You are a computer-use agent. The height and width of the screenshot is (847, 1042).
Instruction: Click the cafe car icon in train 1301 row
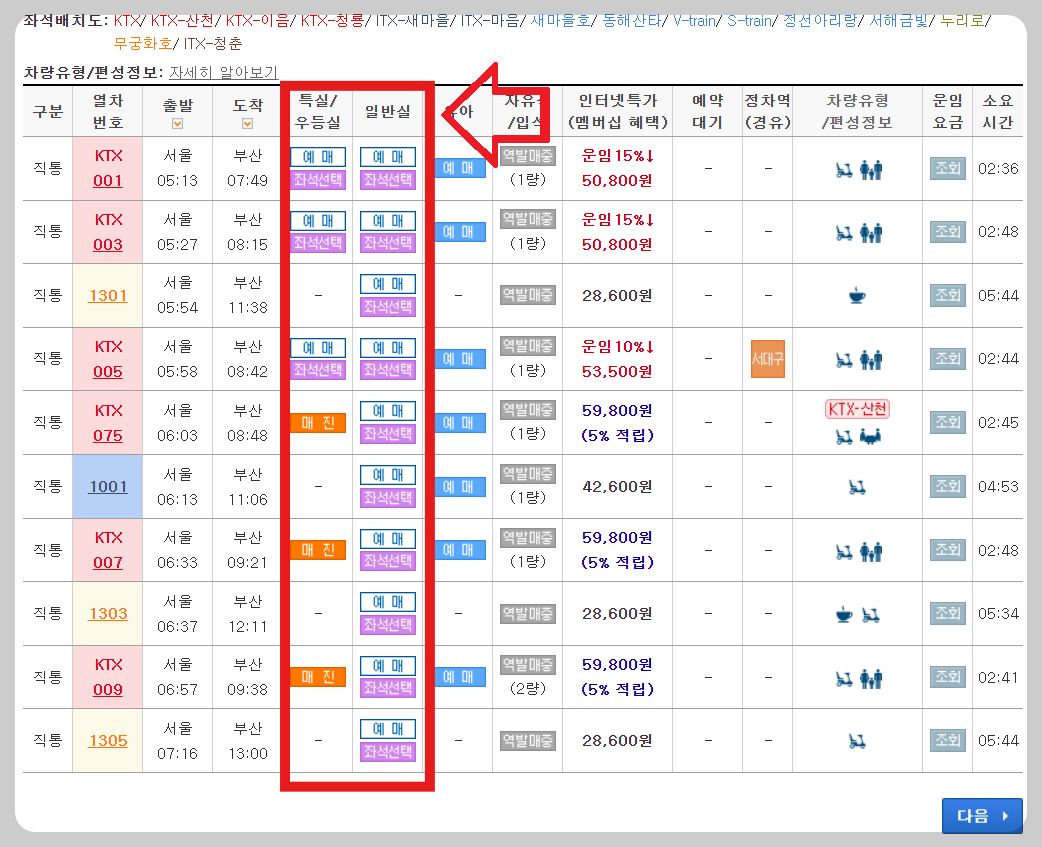click(856, 295)
